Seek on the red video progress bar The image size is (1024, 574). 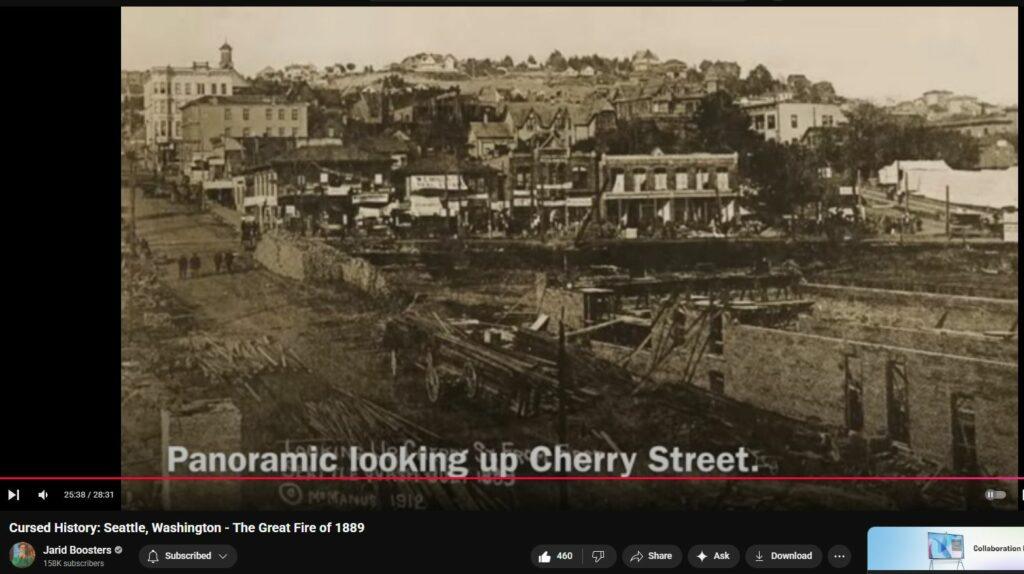click(x=512, y=479)
